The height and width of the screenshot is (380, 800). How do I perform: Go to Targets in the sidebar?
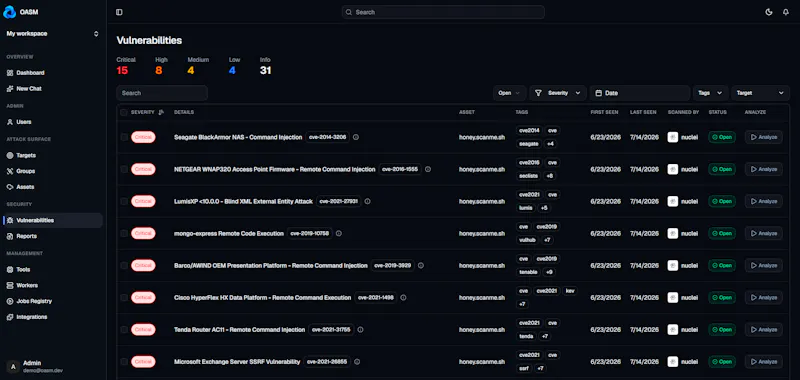[53, 156]
